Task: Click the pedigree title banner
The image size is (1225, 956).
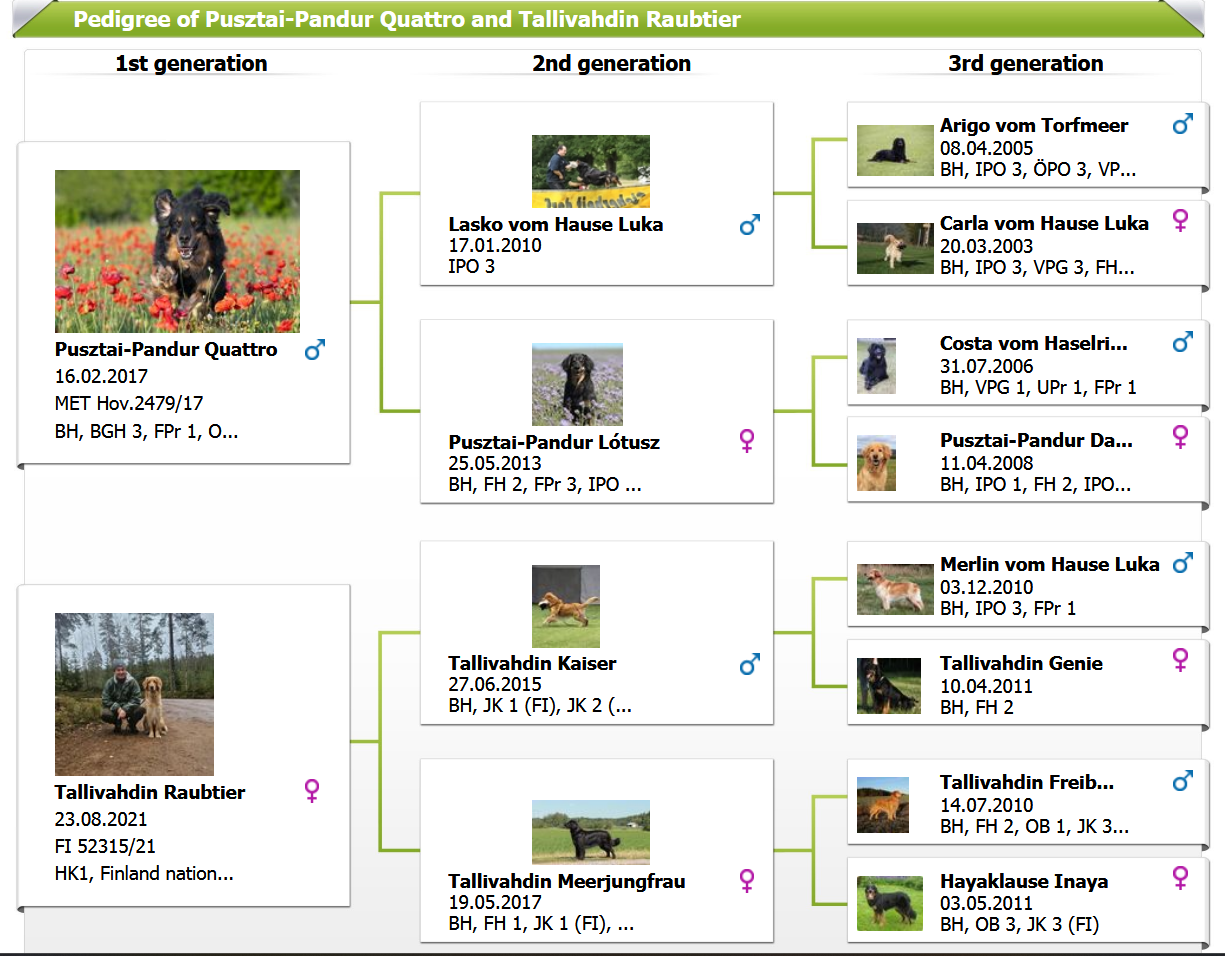Action: coord(407,20)
